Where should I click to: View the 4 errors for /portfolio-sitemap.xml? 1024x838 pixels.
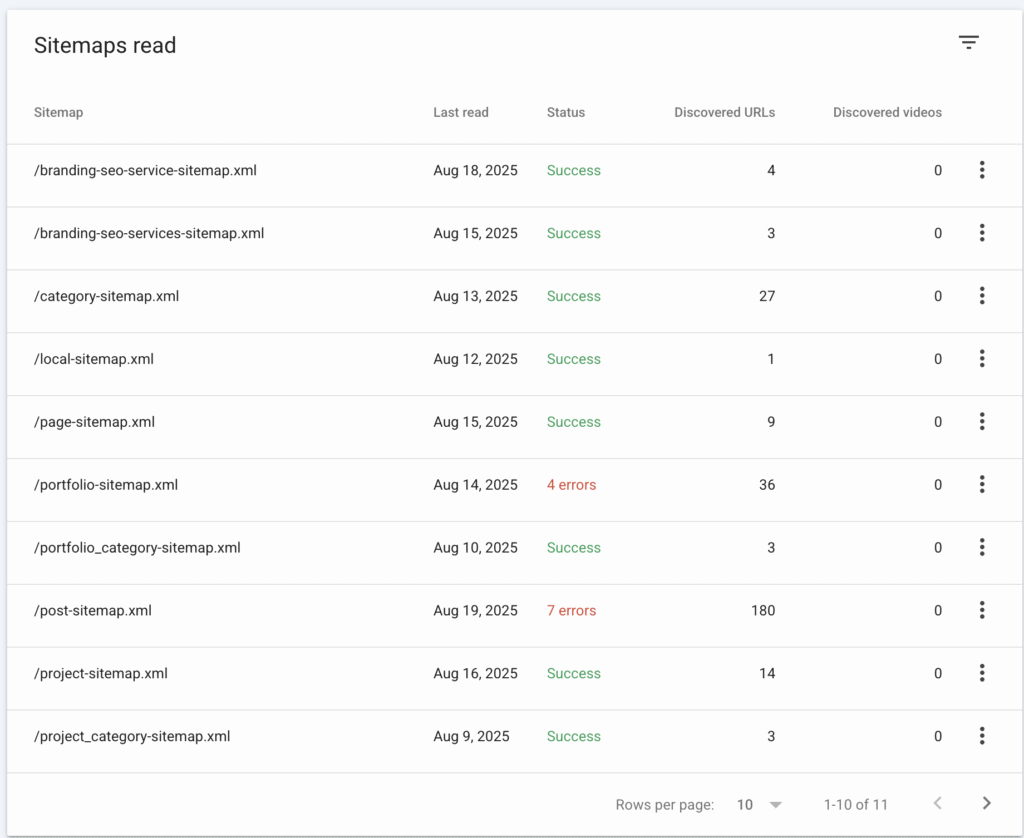(571, 485)
